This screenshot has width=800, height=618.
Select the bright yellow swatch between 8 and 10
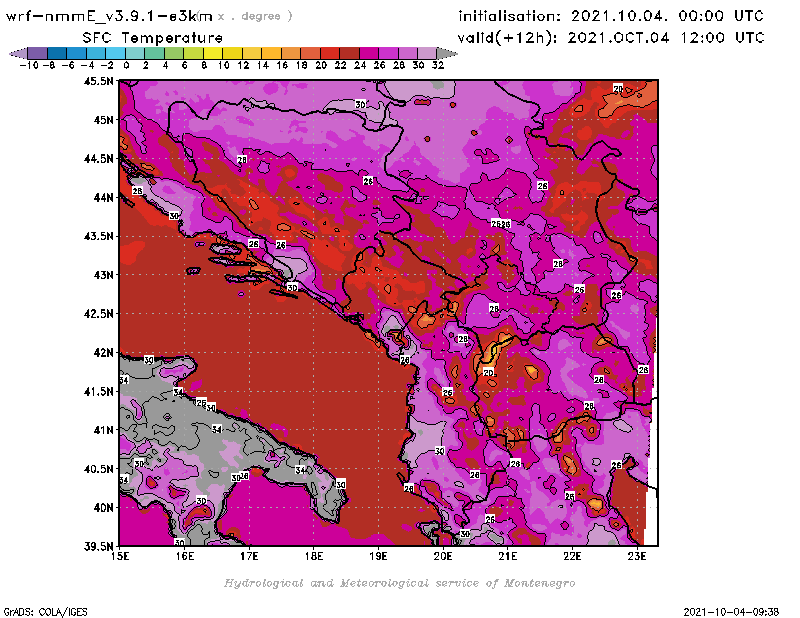coord(213,53)
